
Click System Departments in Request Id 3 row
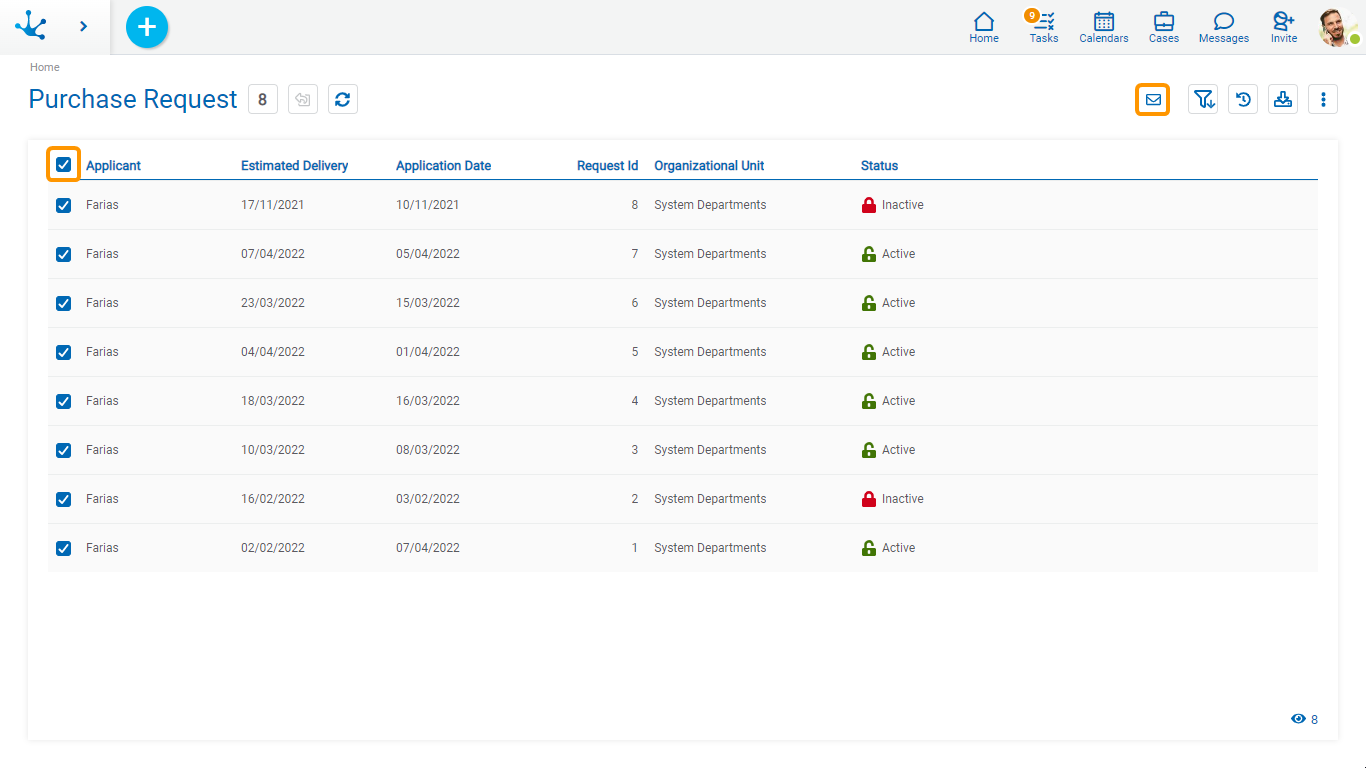pos(710,450)
